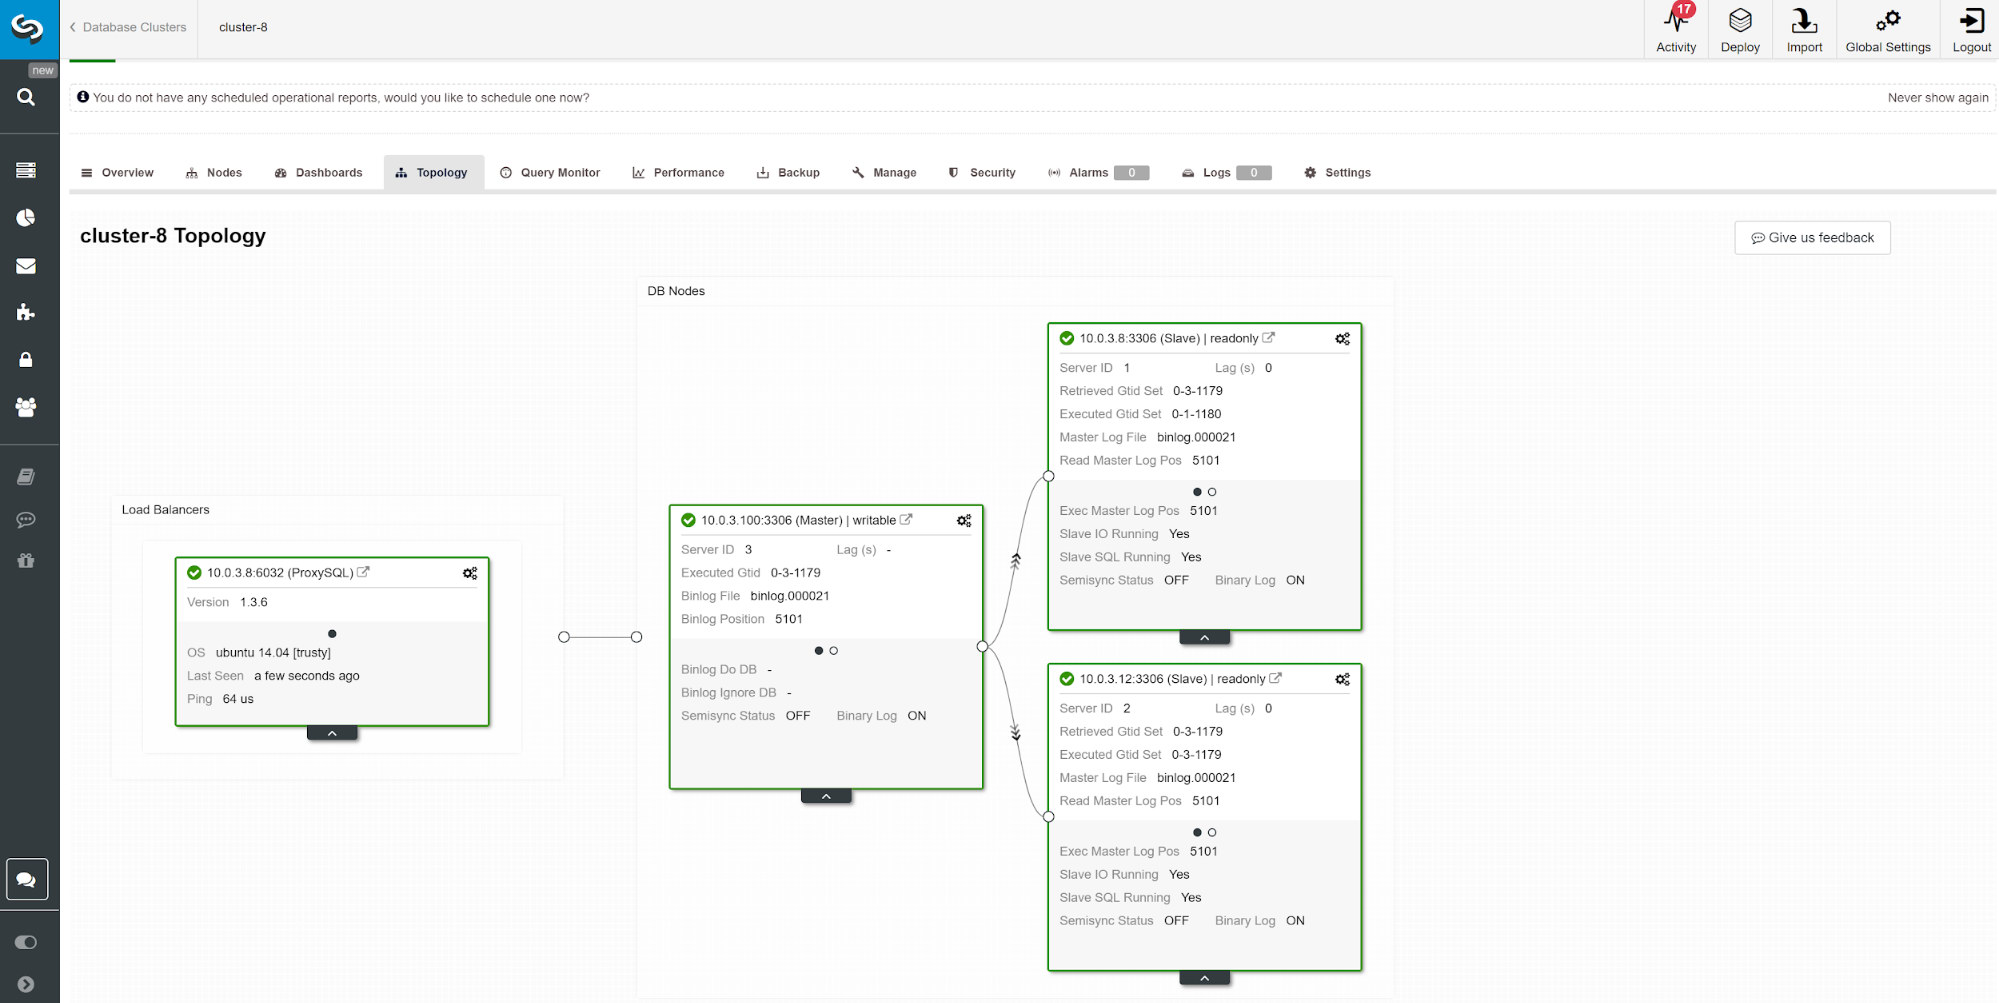
Task: Click Give us feedback button
Action: coord(1812,238)
